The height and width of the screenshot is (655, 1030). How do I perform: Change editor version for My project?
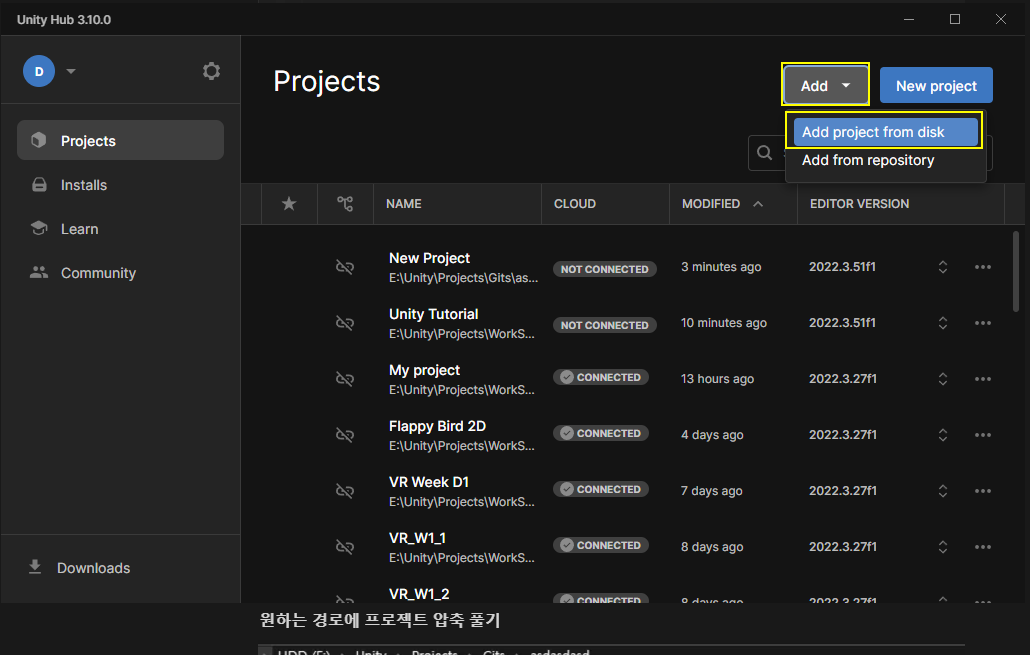943,378
